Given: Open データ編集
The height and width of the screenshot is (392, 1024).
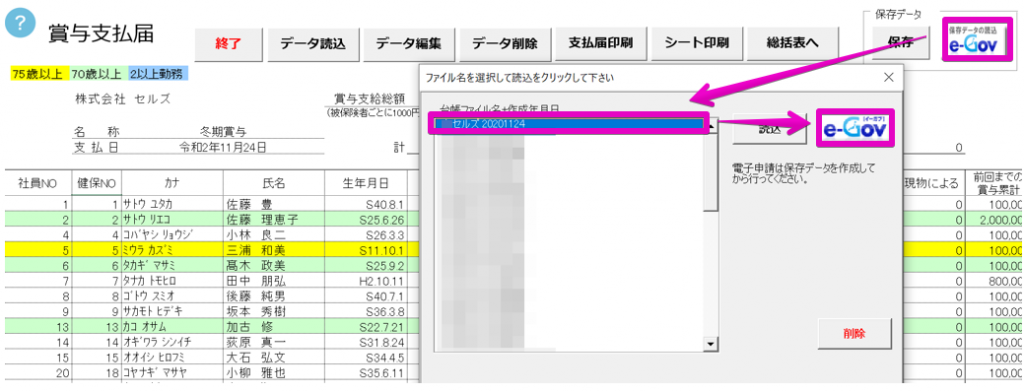Looking at the screenshot, I should (409, 44).
